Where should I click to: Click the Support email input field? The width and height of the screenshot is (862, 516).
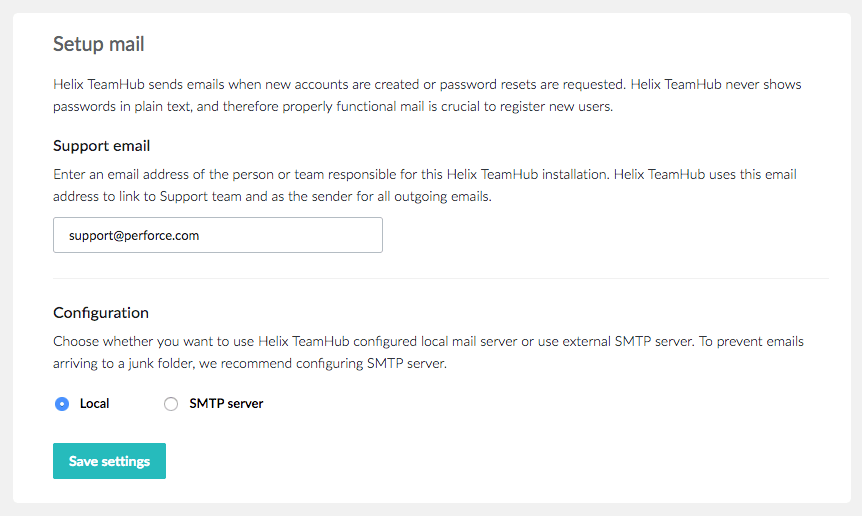pos(217,235)
